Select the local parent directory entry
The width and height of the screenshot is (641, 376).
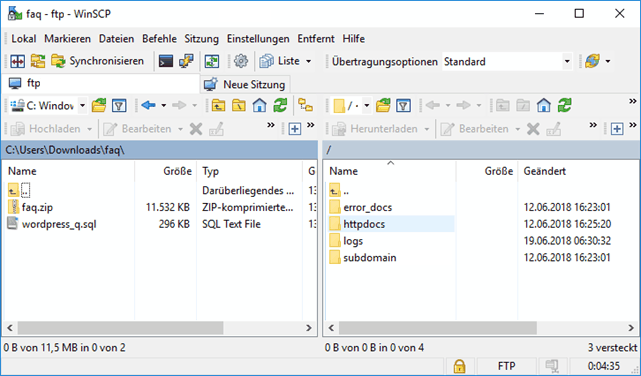pyautogui.click(x=19, y=190)
